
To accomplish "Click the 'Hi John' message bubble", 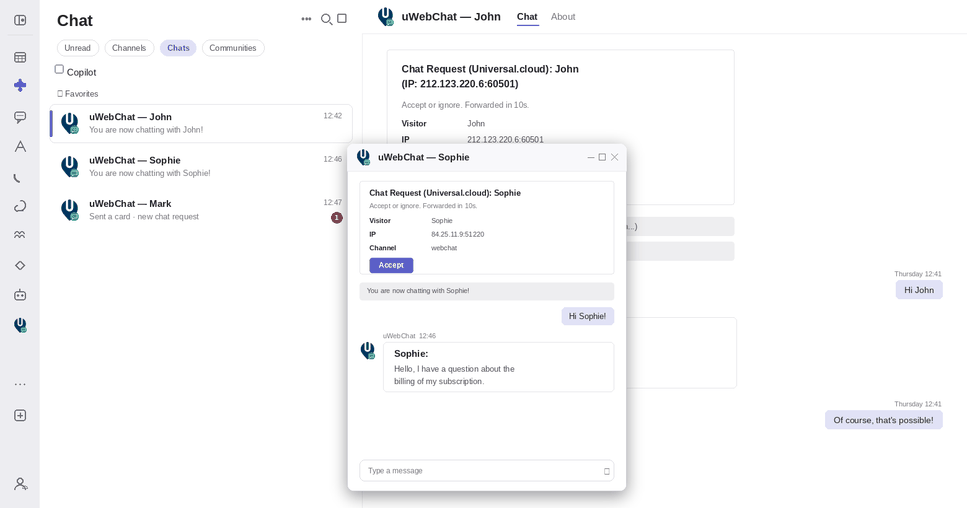I will [x=919, y=290].
